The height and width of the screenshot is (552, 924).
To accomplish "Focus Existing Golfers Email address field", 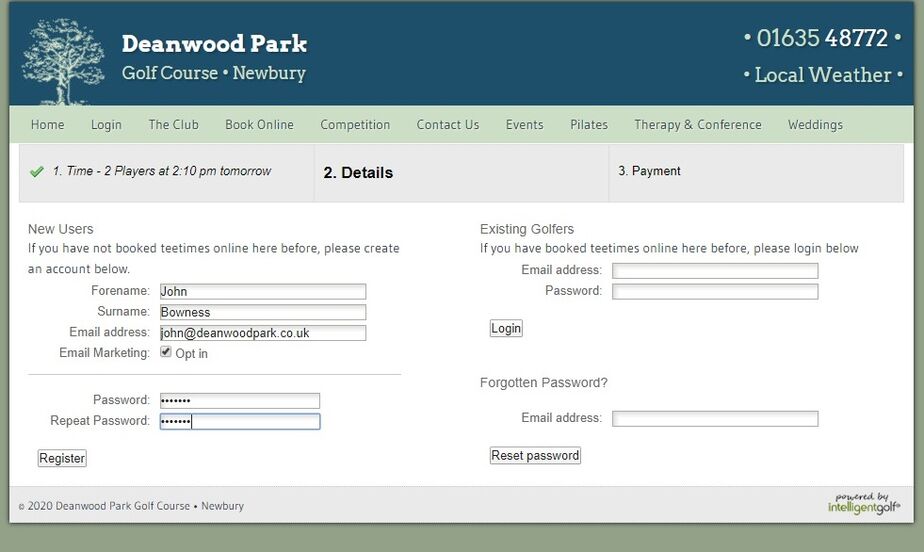I will (715, 270).
